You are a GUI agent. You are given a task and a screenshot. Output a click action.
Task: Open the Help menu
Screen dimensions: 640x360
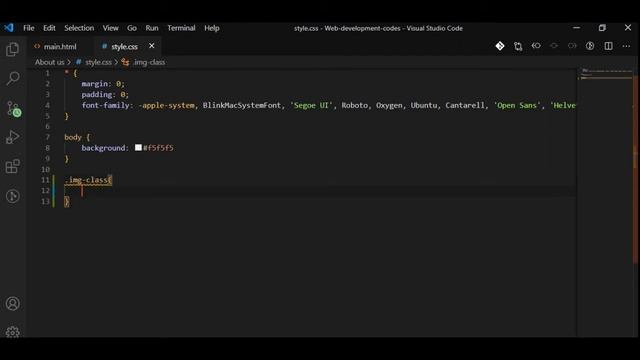click(x=212, y=28)
